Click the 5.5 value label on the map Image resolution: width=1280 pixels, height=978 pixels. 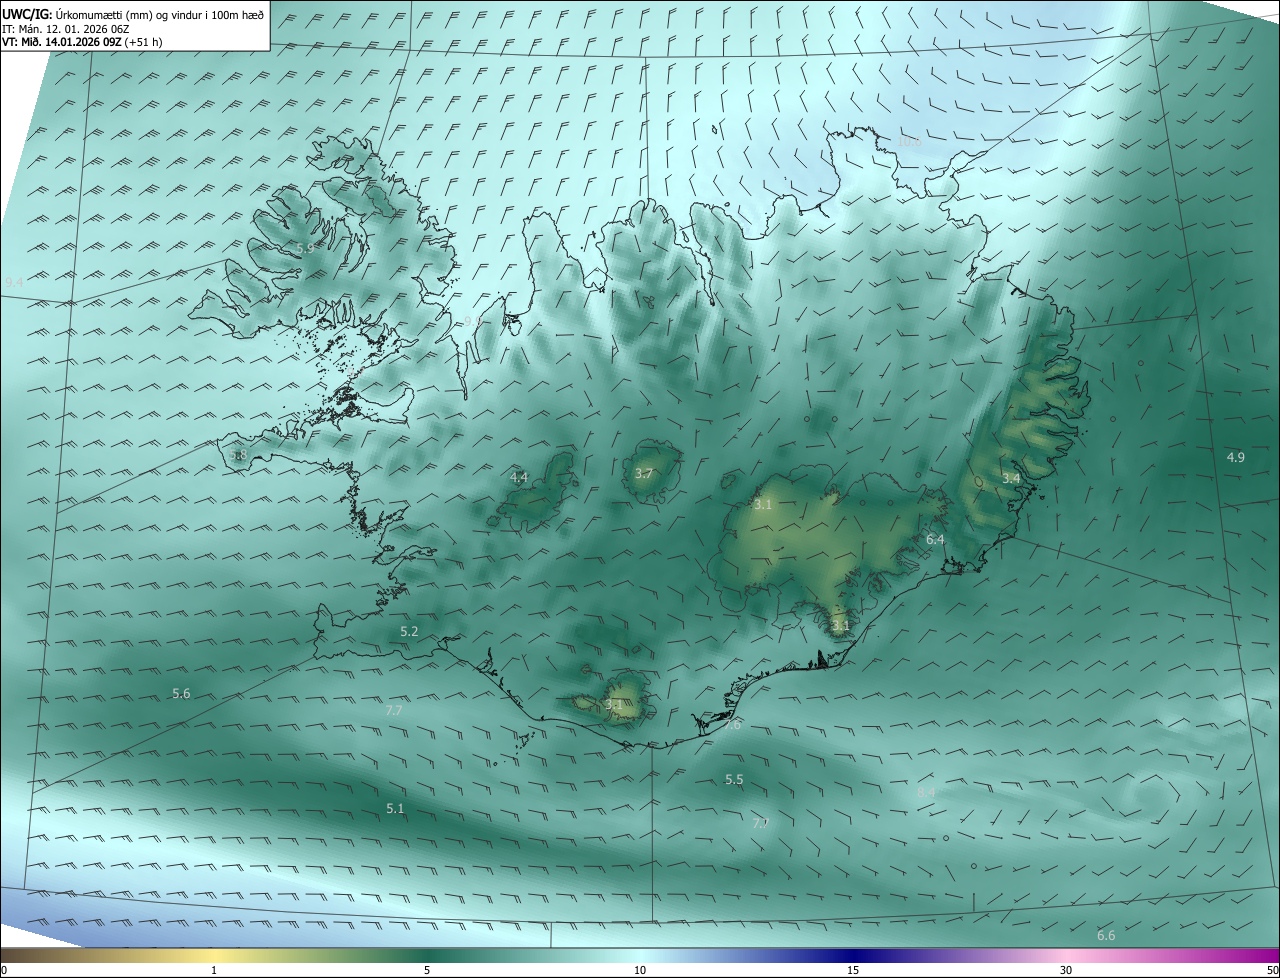tap(734, 780)
